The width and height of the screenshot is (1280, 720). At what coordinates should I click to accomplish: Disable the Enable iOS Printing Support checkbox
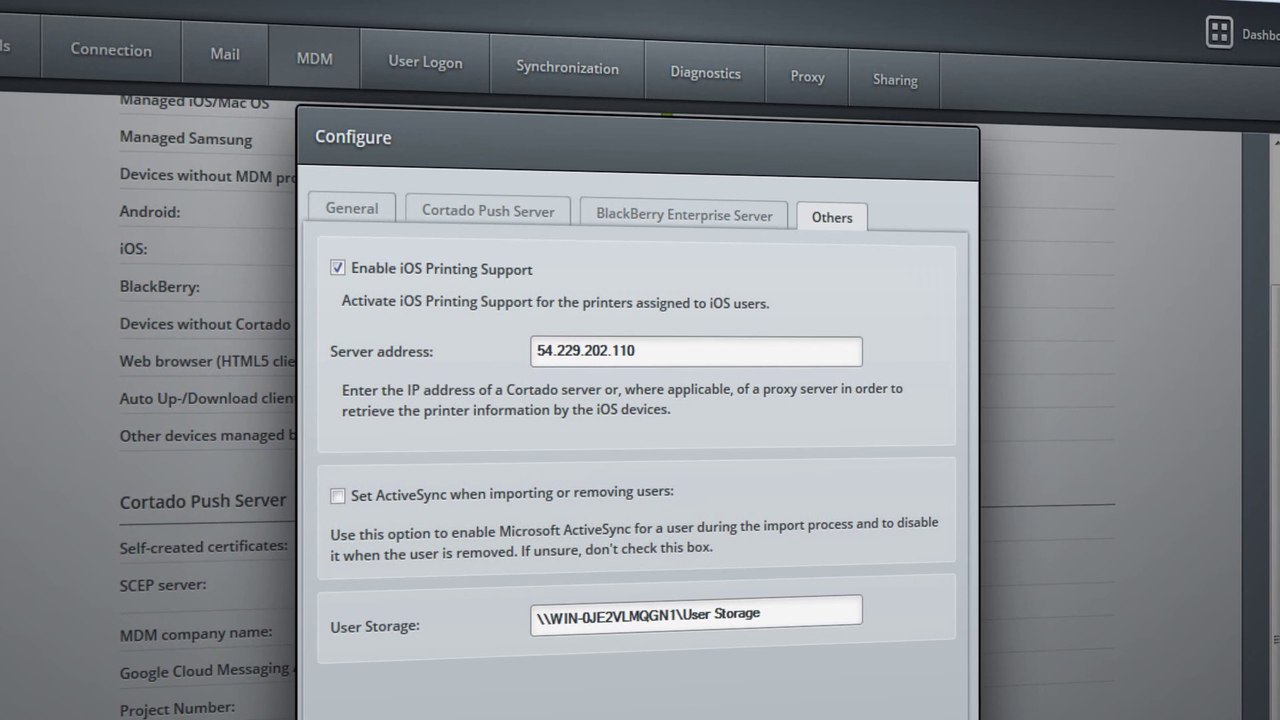pyautogui.click(x=337, y=268)
